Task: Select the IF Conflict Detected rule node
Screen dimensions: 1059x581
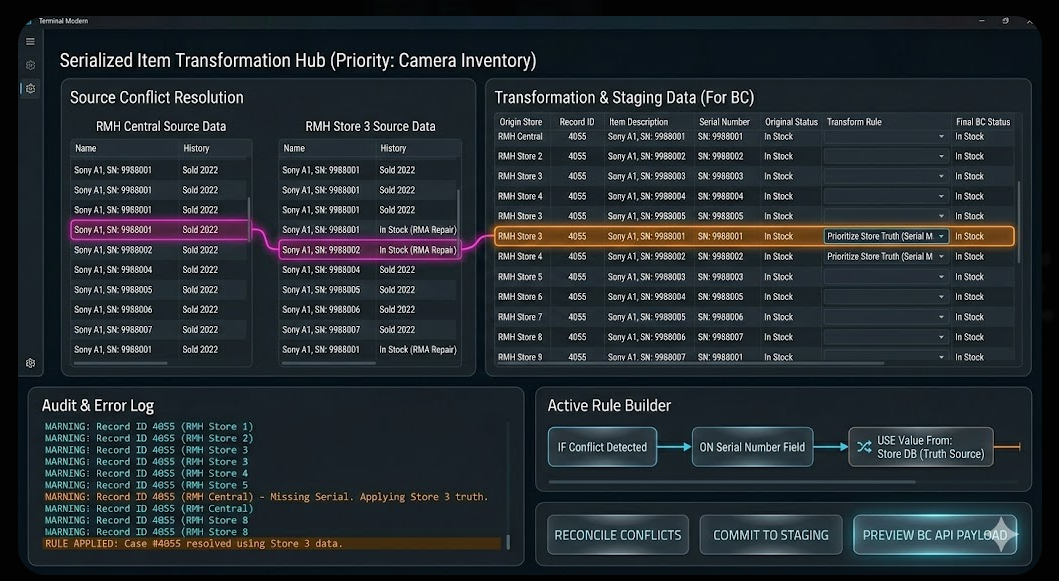Action: (602, 447)
